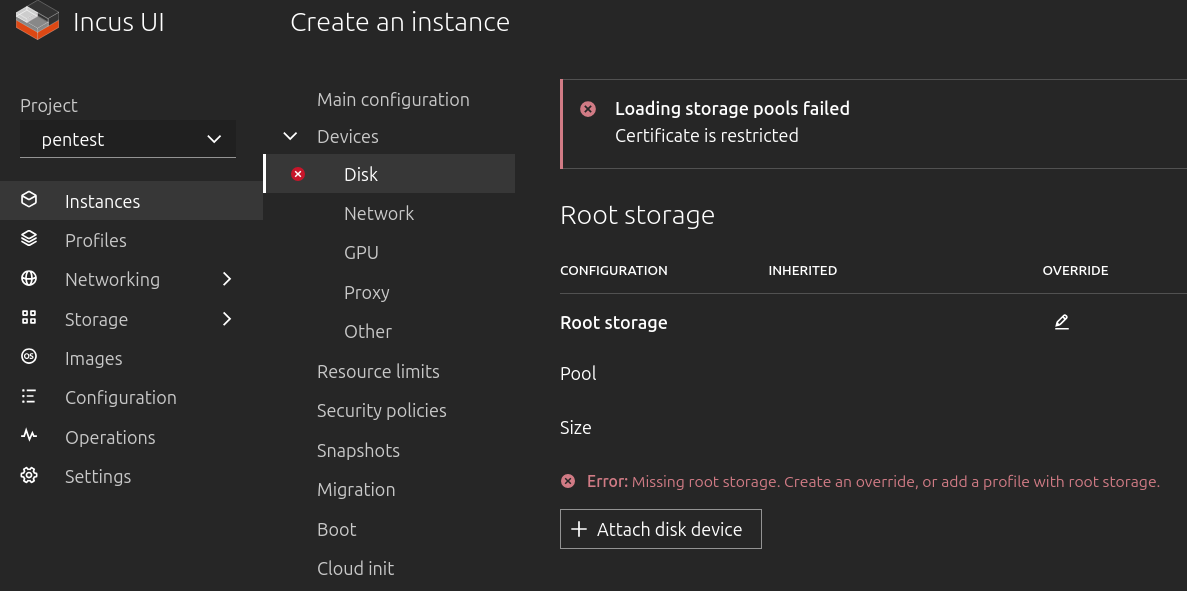Select the Network devices section
The image size is (1187, 591).
[379, 213]
